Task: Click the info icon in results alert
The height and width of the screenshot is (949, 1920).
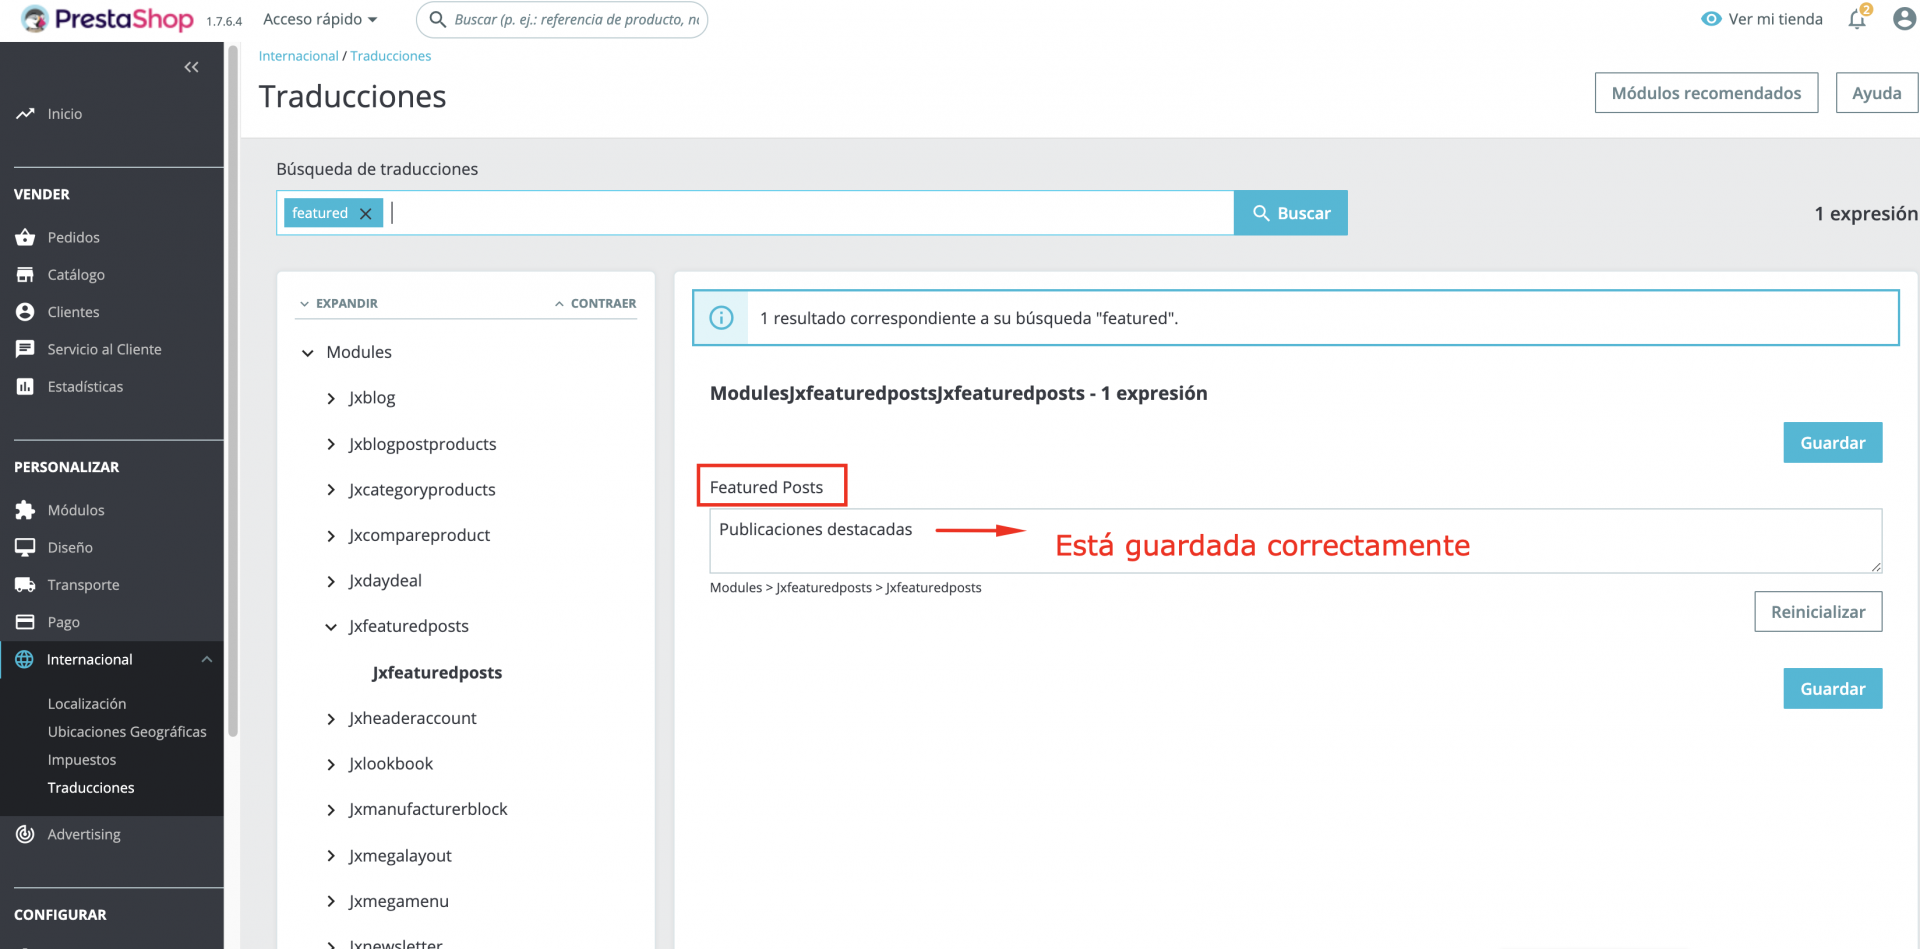Action: click(721, 318)
